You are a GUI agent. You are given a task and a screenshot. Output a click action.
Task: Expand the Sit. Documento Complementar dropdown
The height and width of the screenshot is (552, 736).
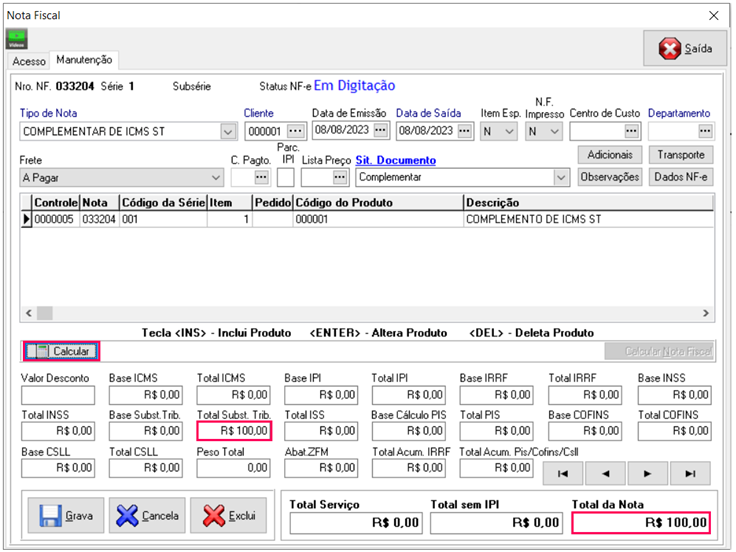(560, 177)
